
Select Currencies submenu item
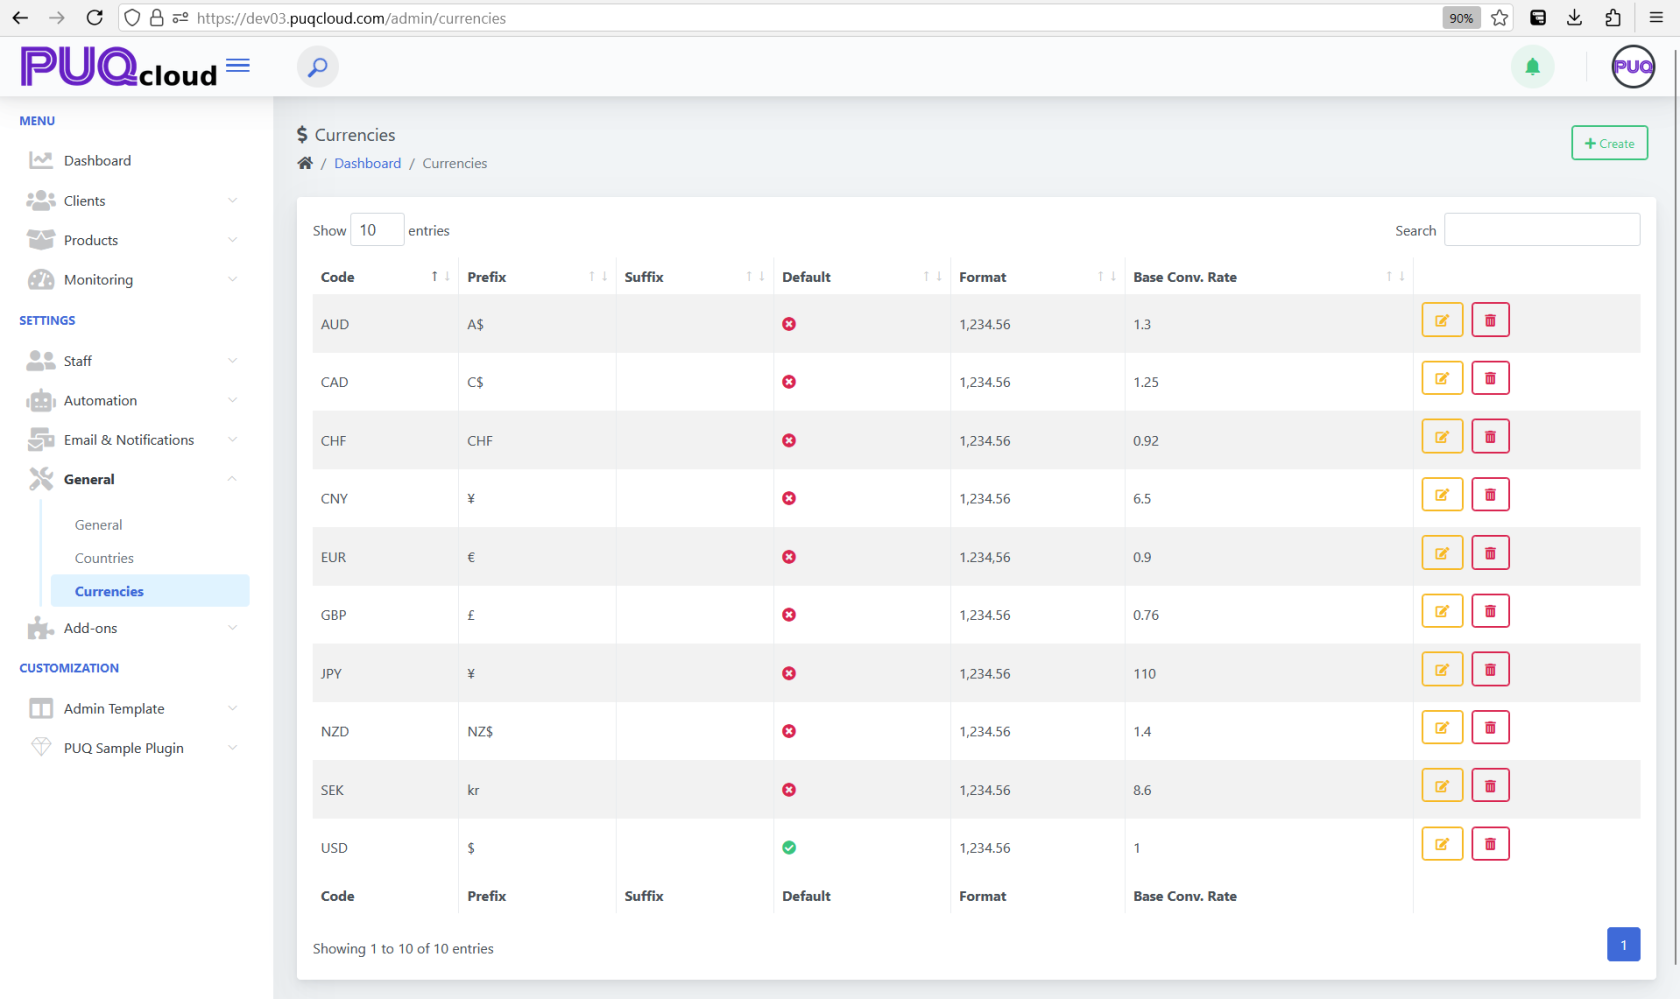tap(150, 591)
